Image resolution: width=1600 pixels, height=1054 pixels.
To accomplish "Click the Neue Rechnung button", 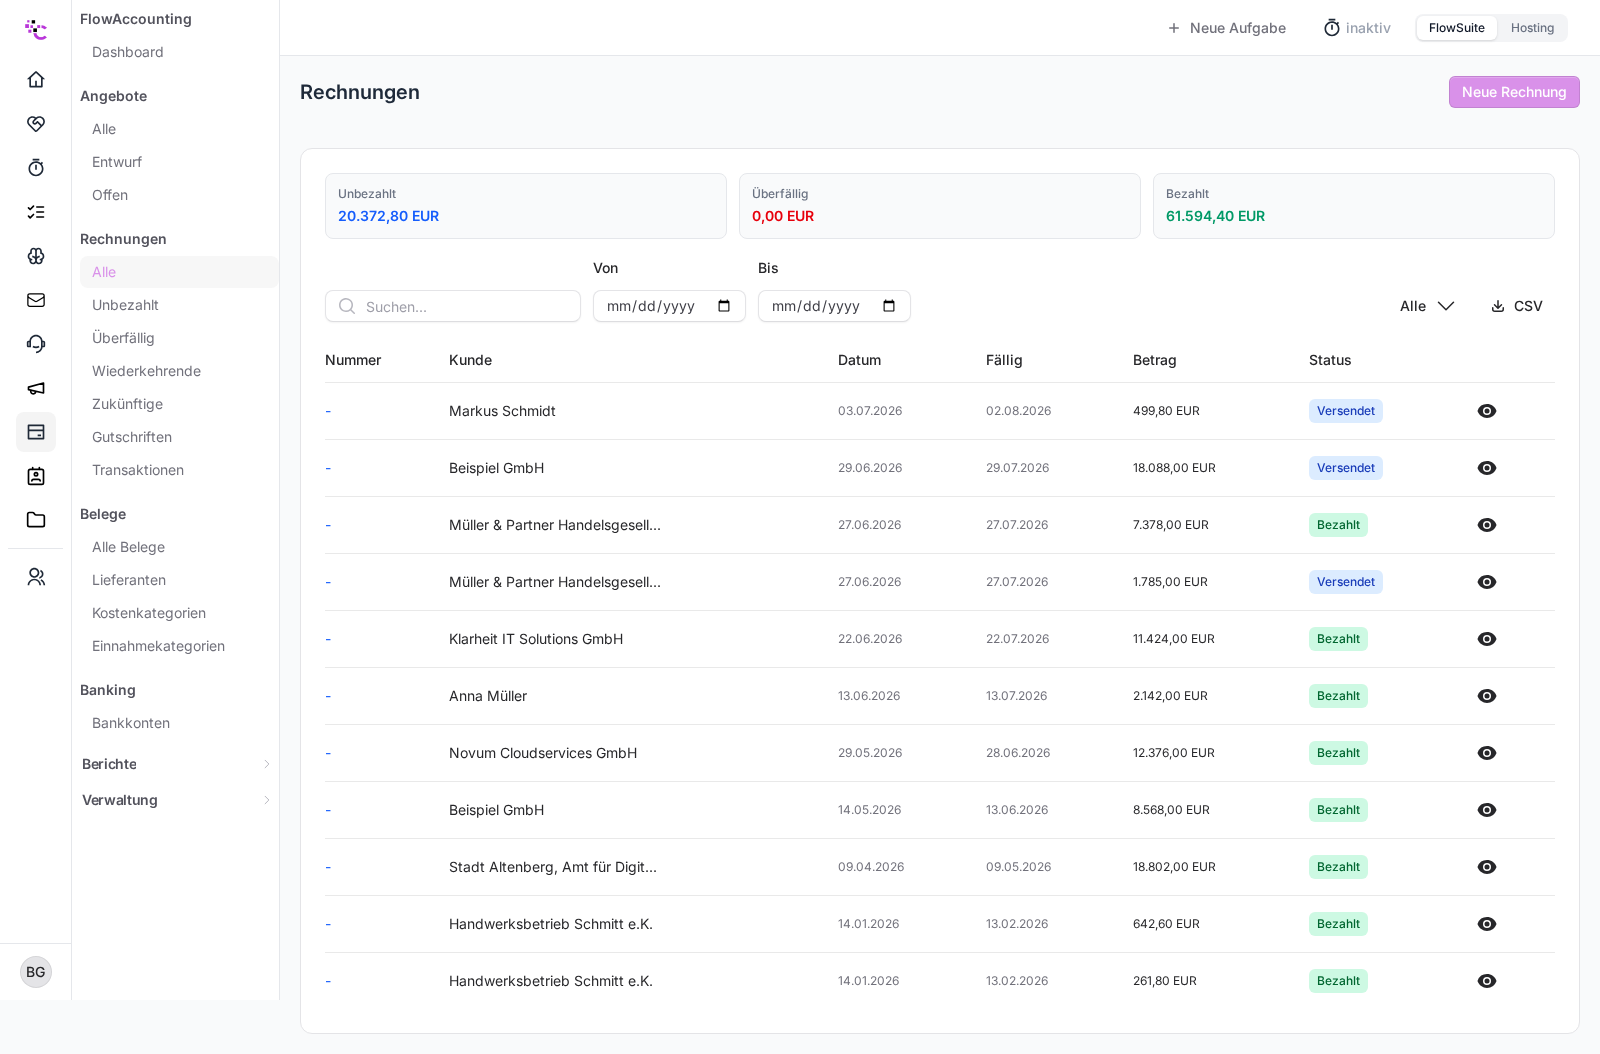I will 1514,92.
